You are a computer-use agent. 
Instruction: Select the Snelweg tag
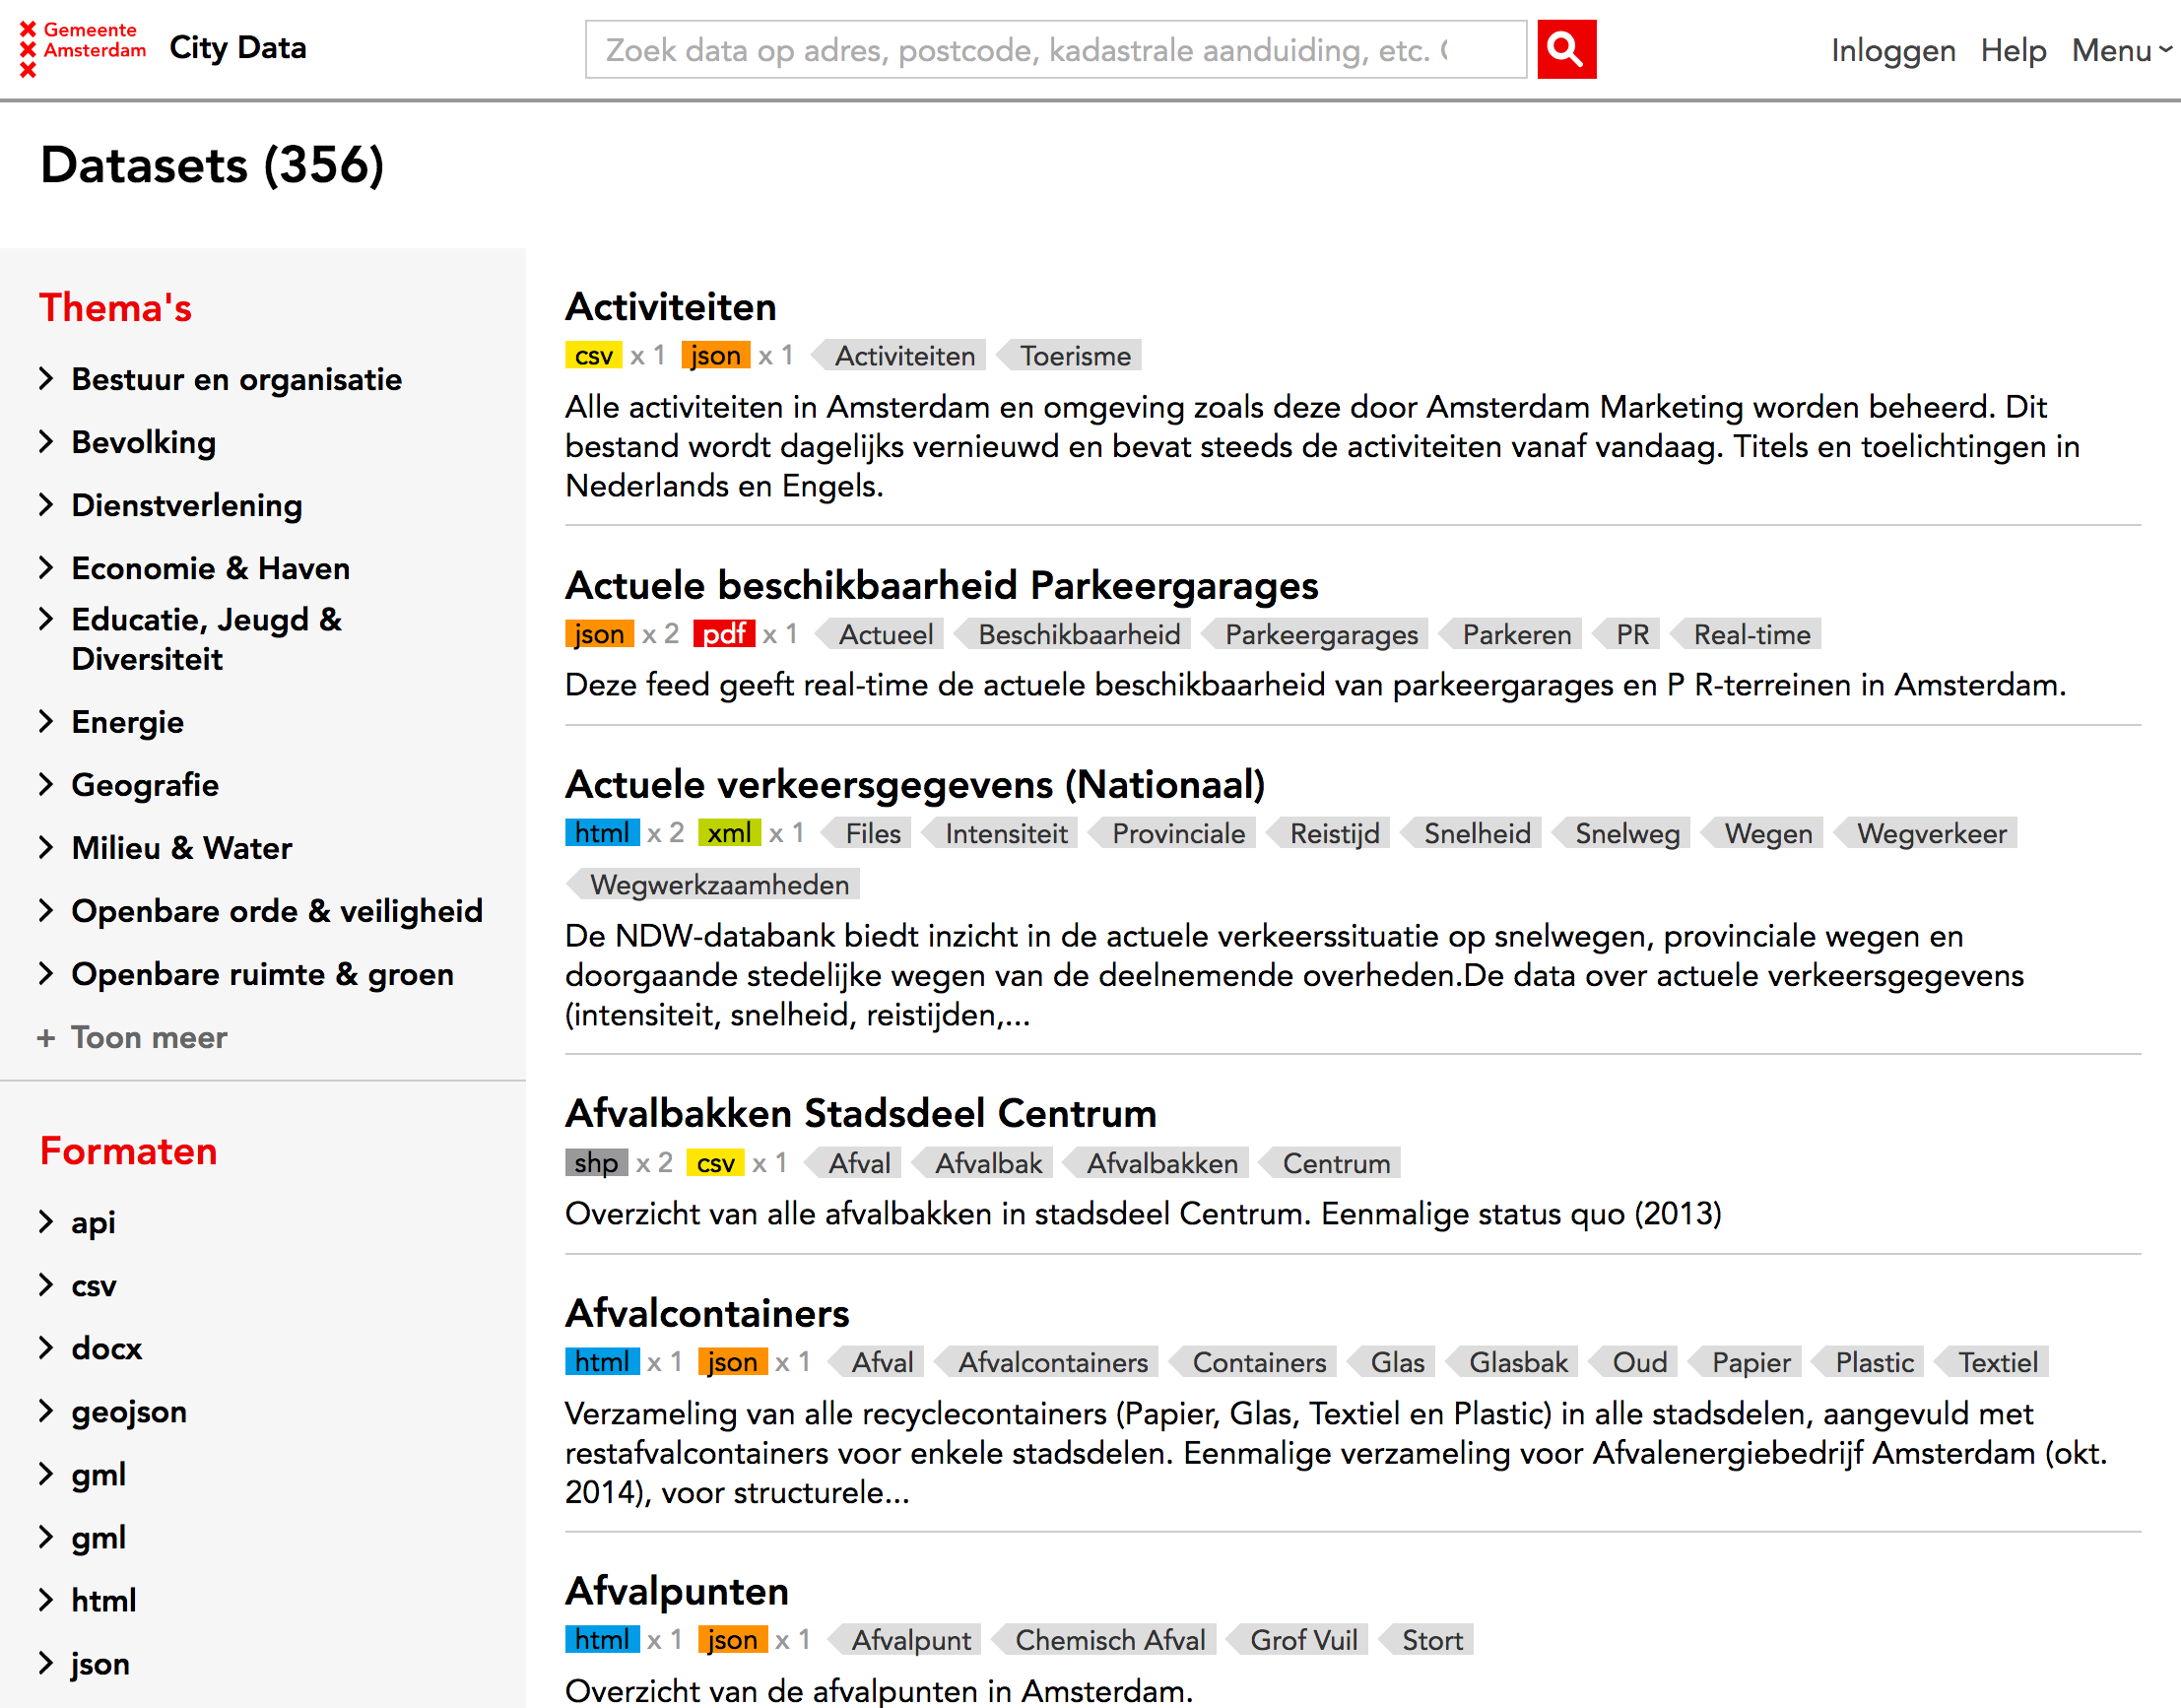tap(1621, 833)
